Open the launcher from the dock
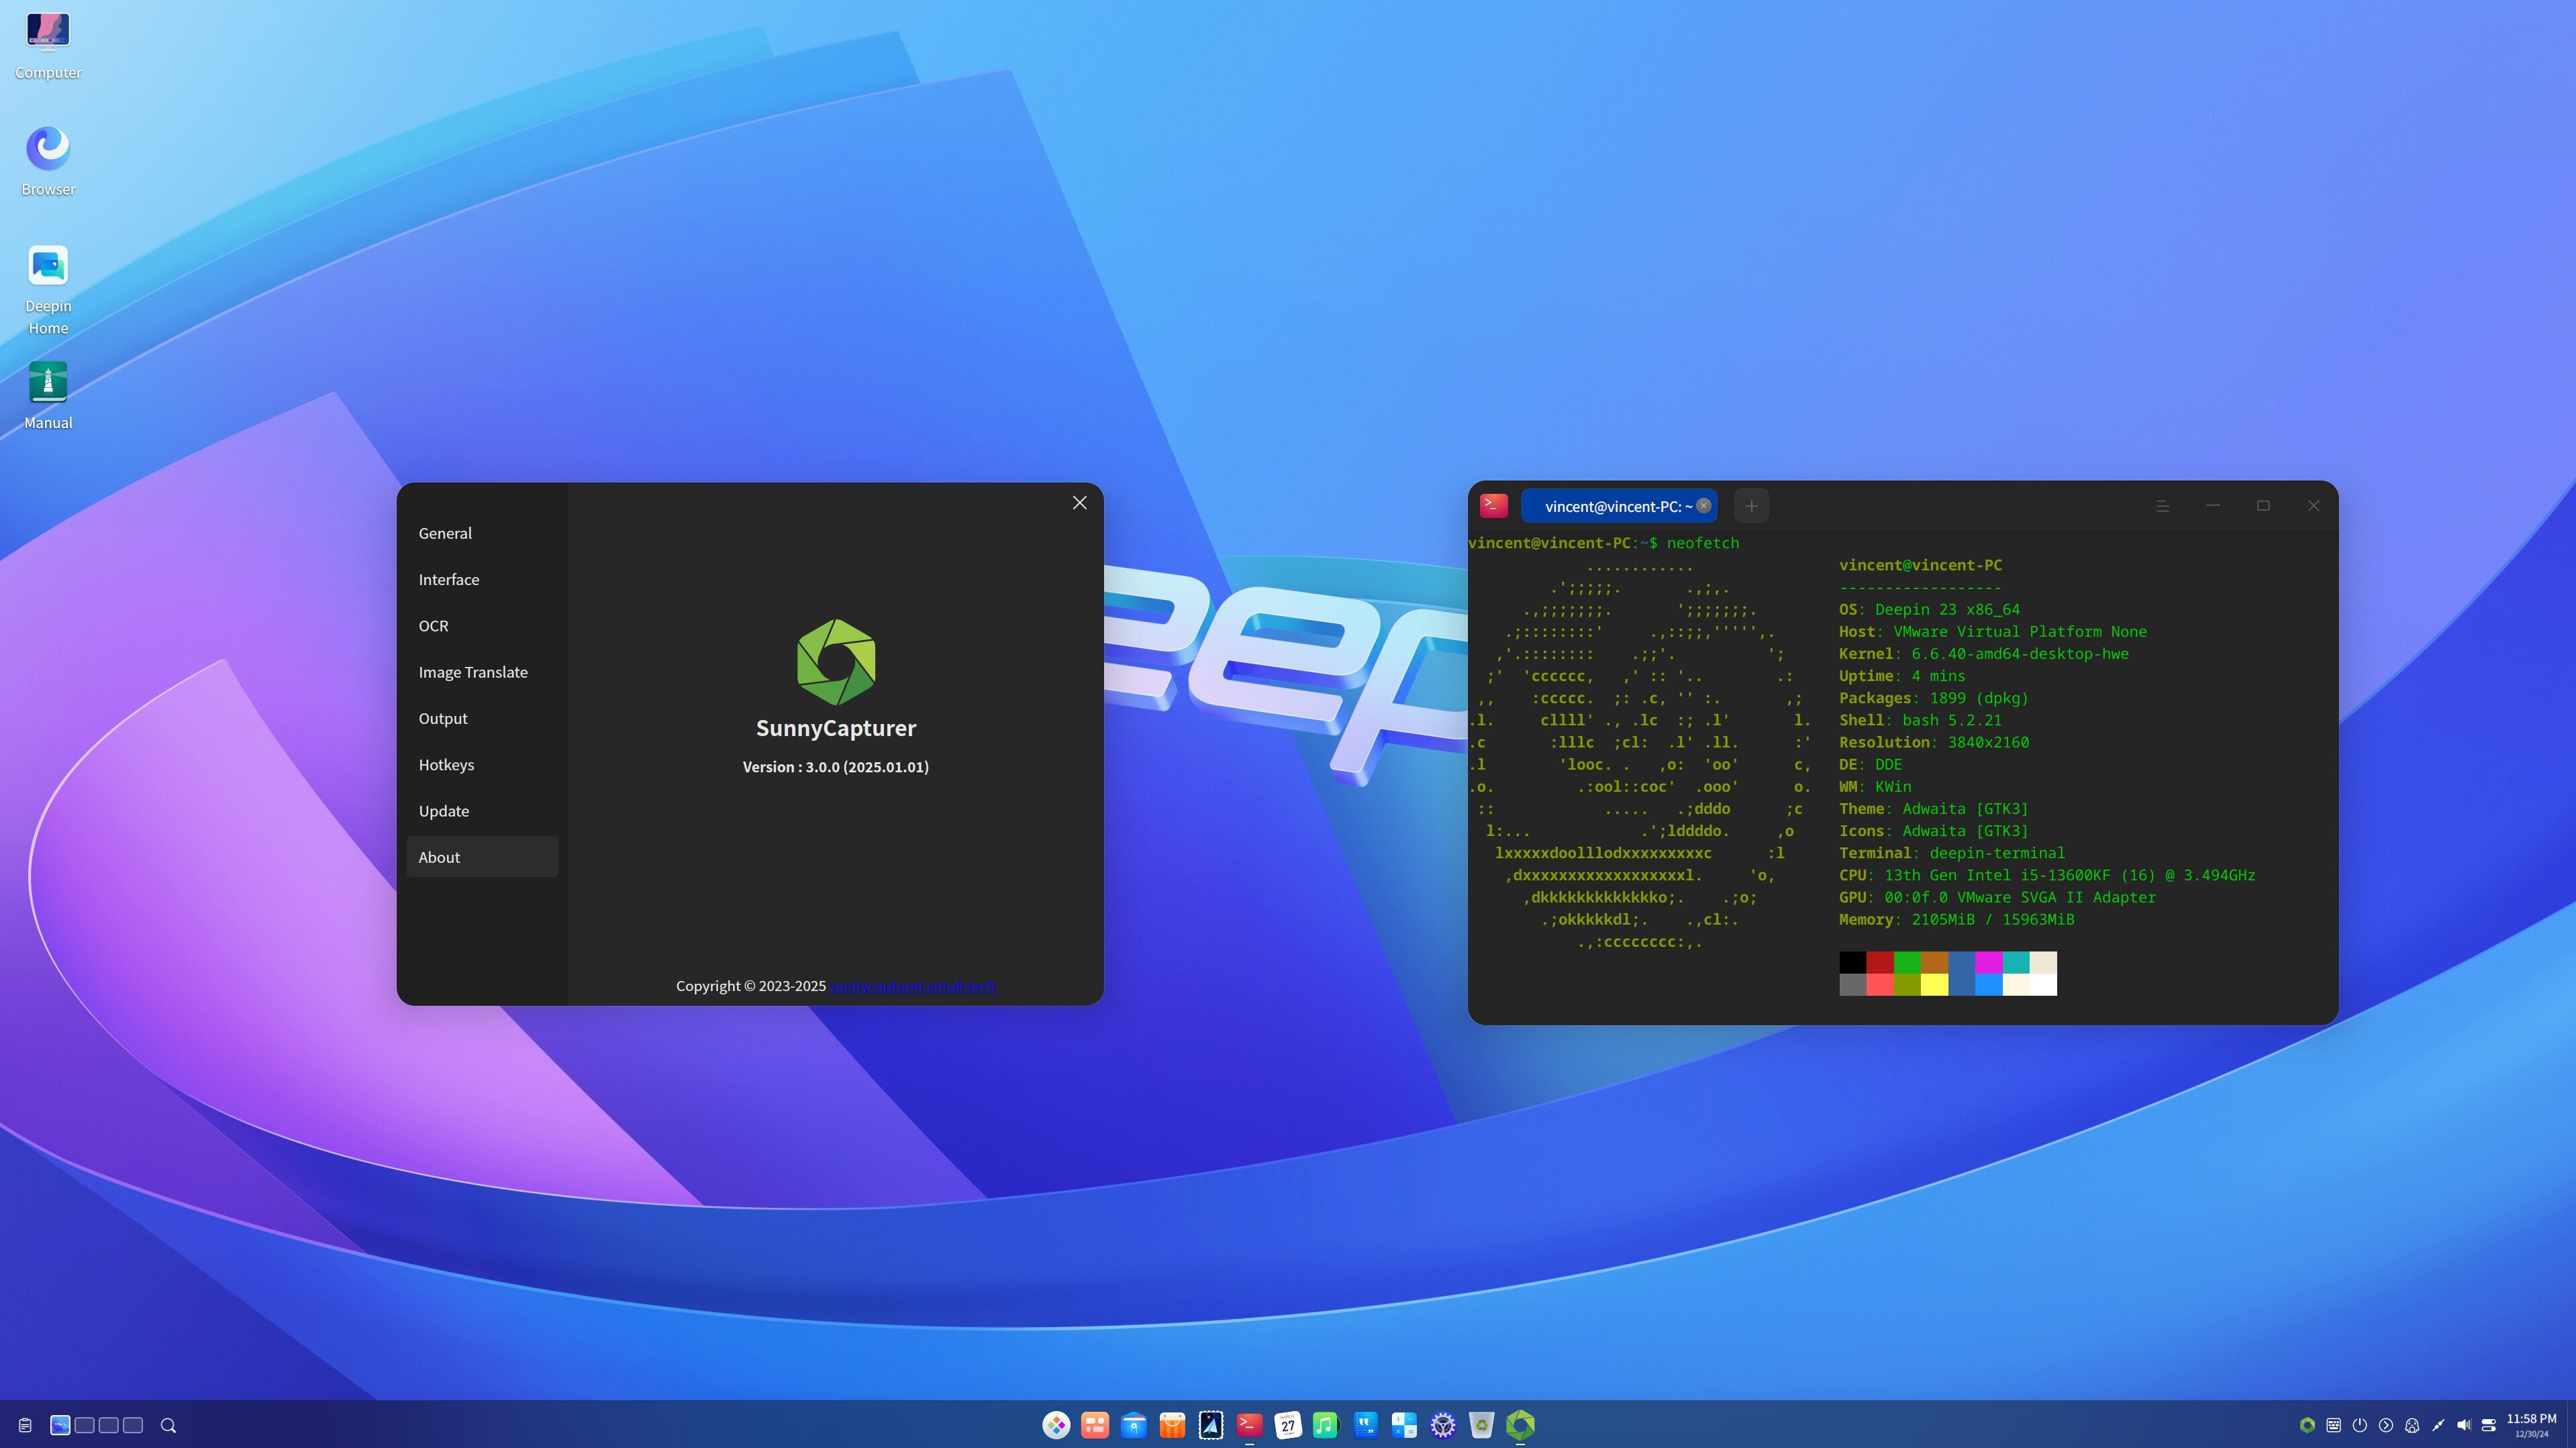The width and height of the screenshot is (2576, 1448). [x=1056, y=1425]
